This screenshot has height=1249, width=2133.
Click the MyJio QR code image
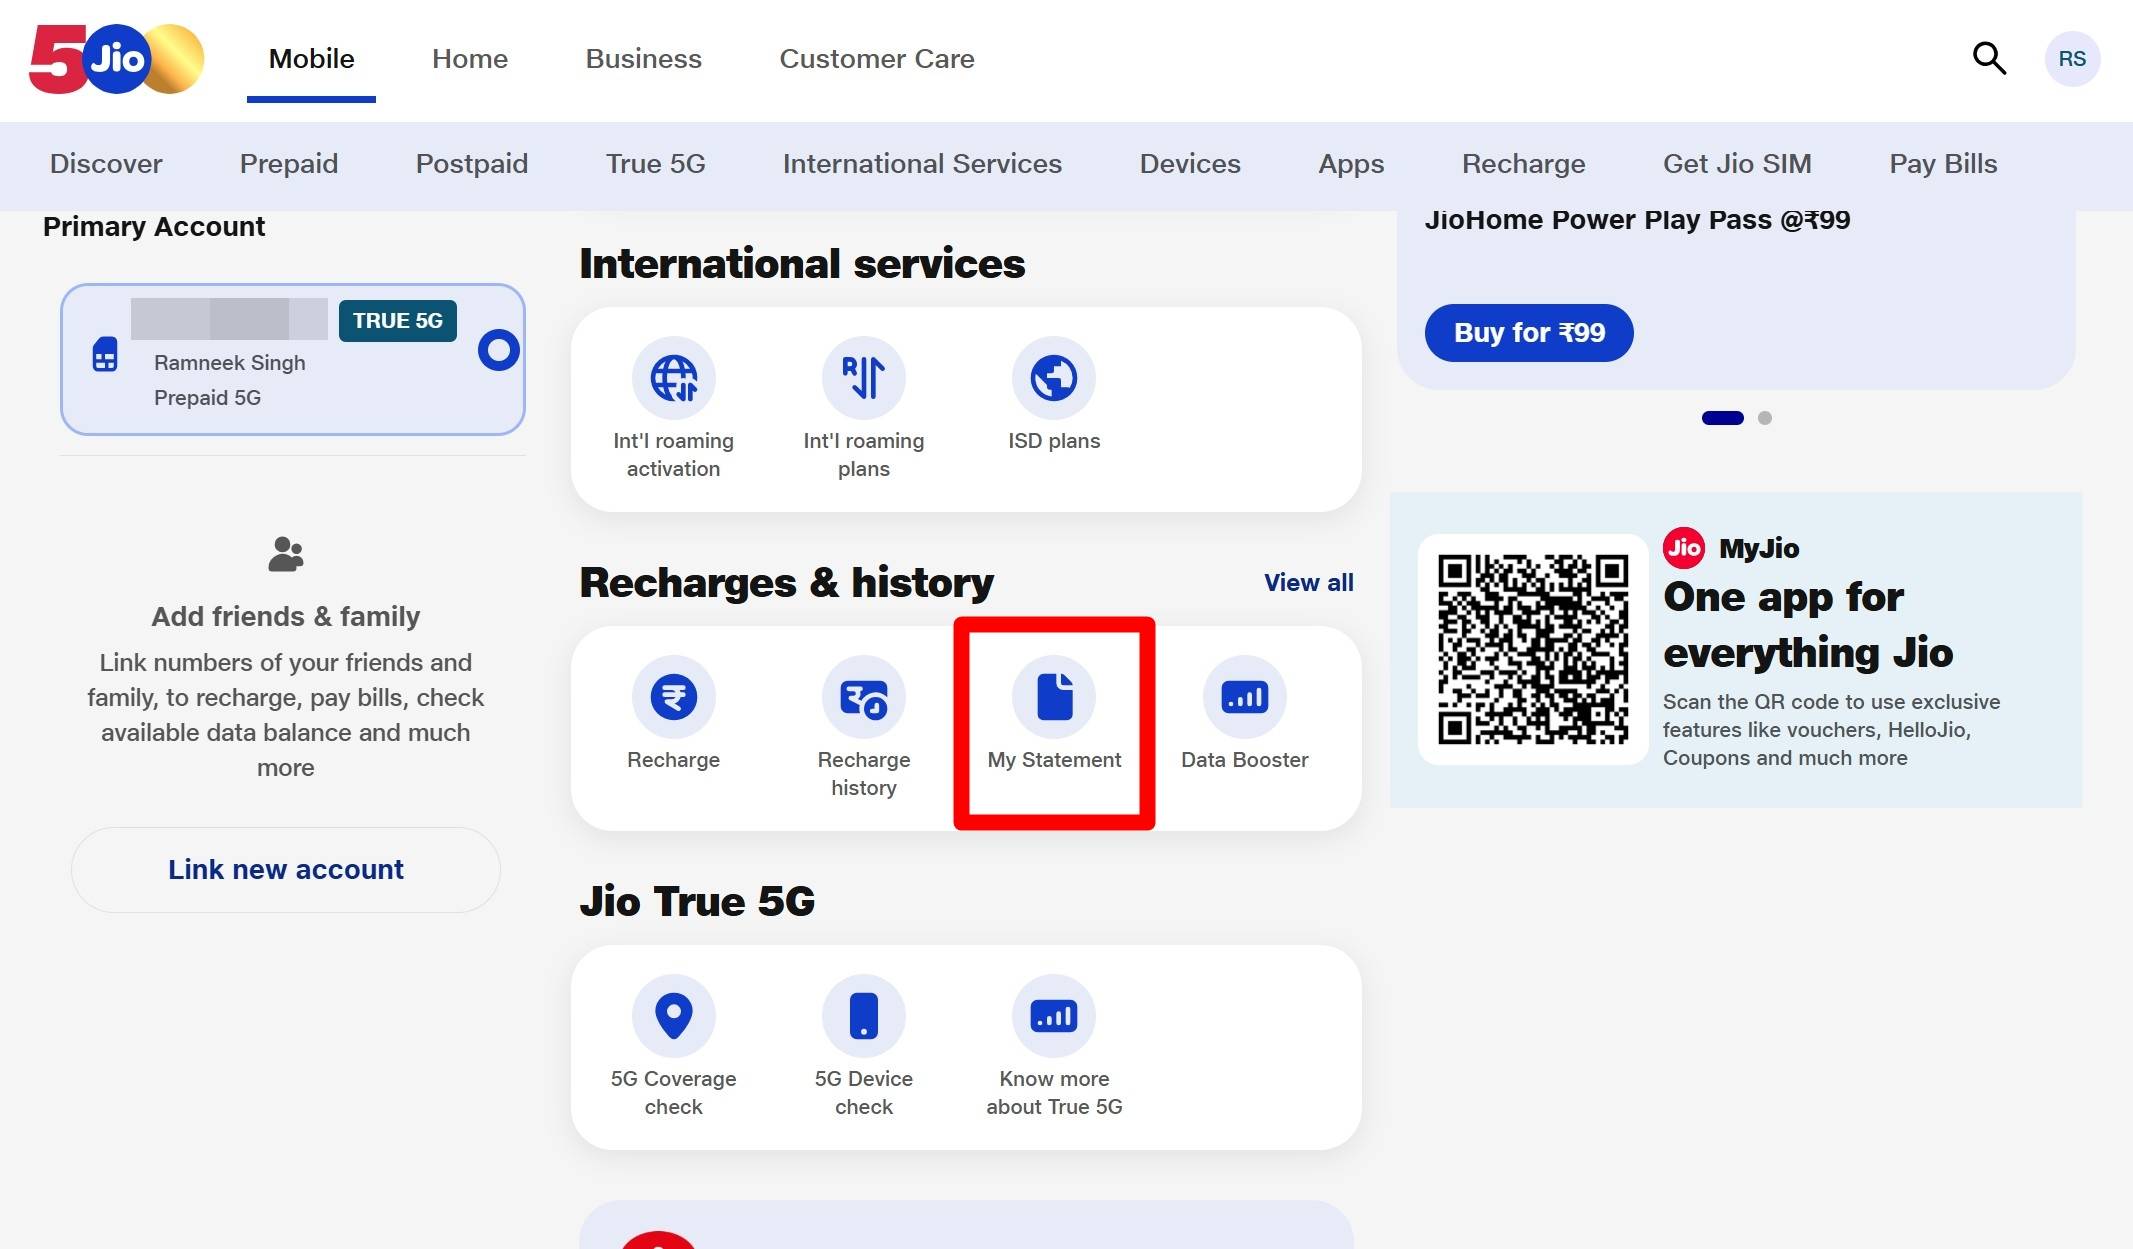click(1533, 649)
